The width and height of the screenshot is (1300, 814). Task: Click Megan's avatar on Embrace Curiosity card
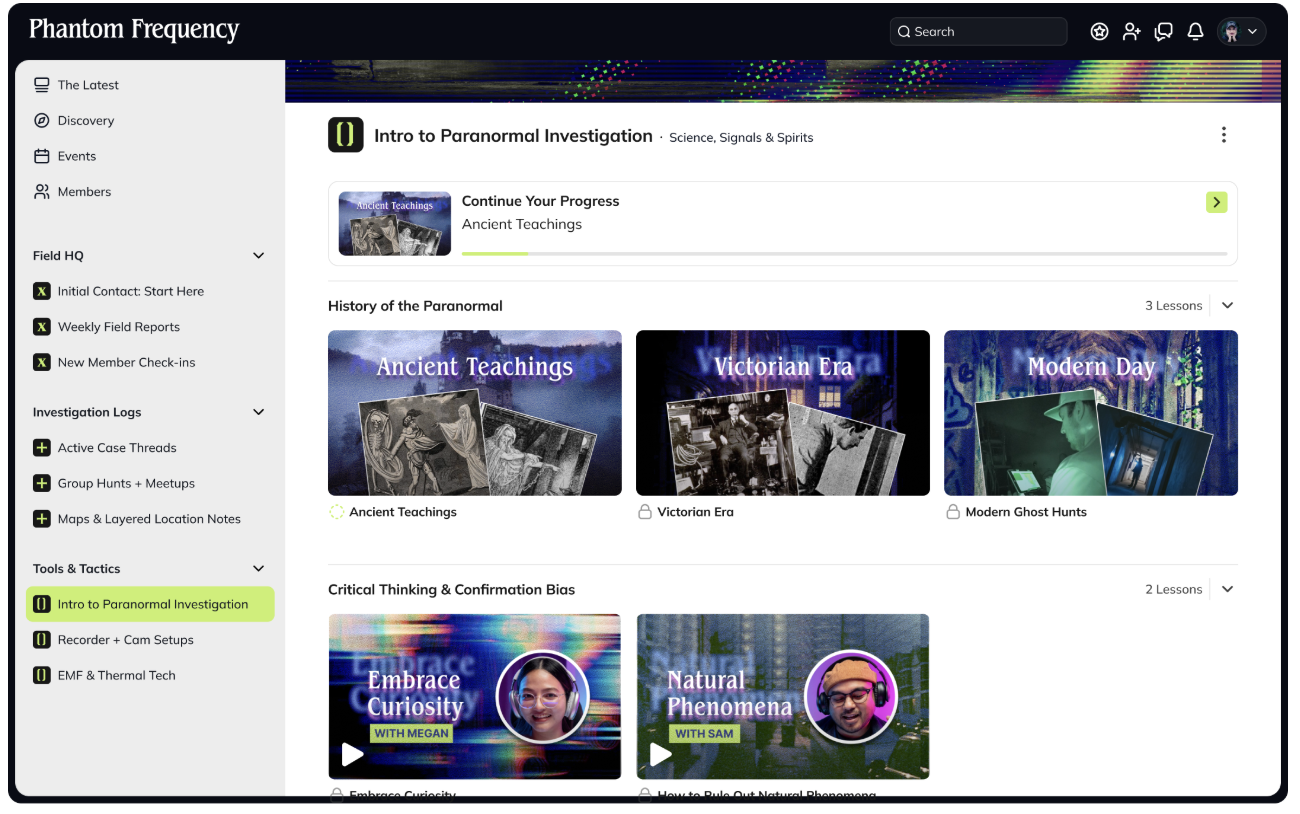(543, 697)
